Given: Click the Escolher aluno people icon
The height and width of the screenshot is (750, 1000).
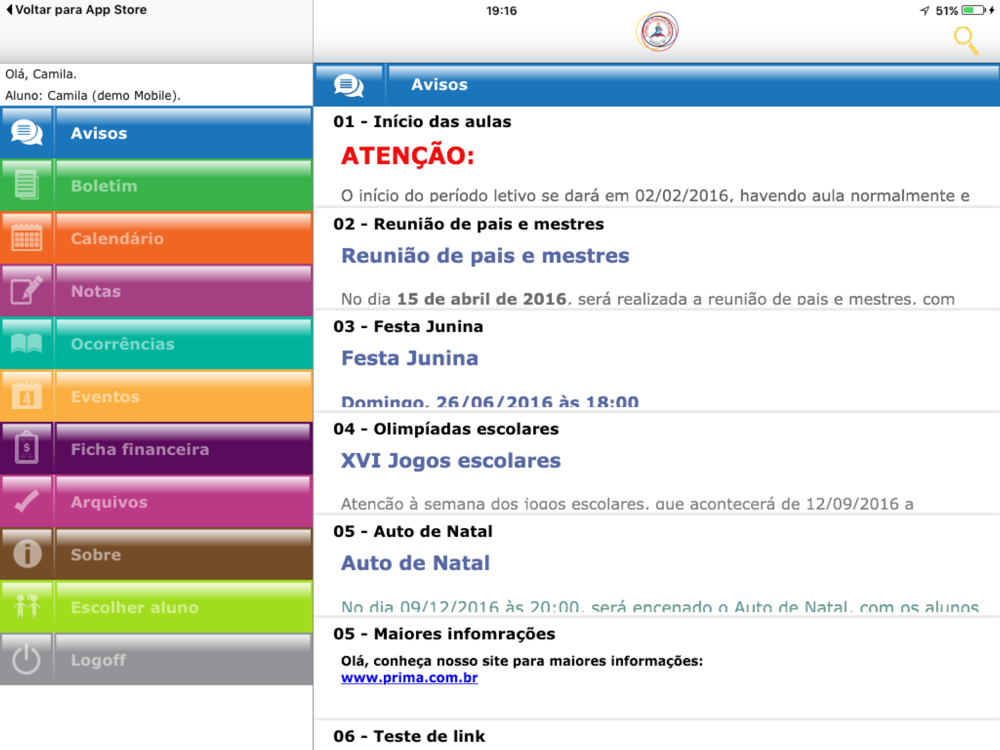Looking at the screenshot, I should pos(27,607).
